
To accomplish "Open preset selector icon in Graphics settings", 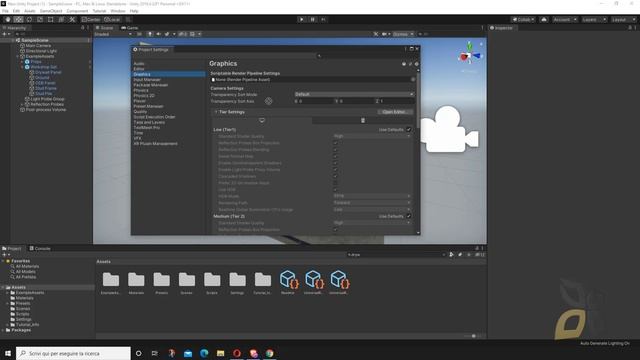I will 410,64.
